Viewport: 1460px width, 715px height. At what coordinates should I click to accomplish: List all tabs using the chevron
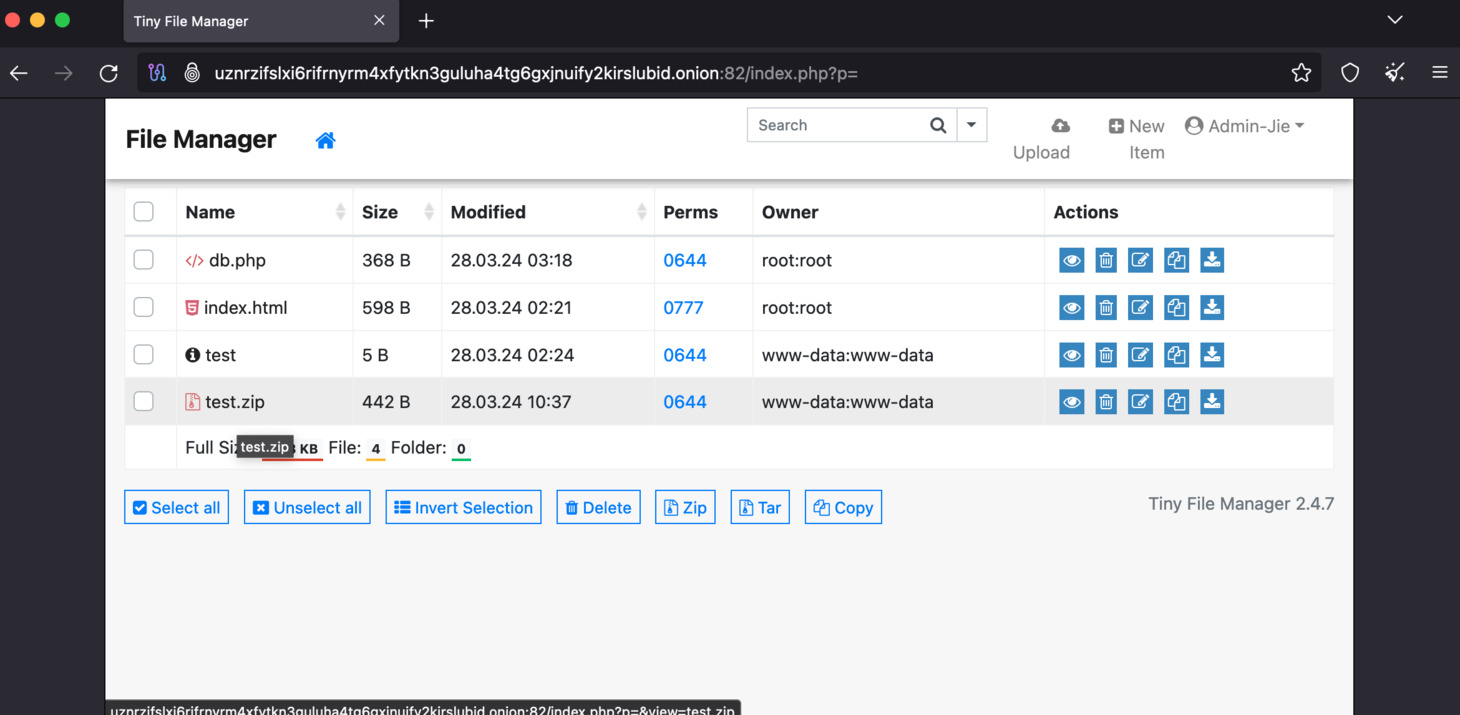click(1395, 20)
